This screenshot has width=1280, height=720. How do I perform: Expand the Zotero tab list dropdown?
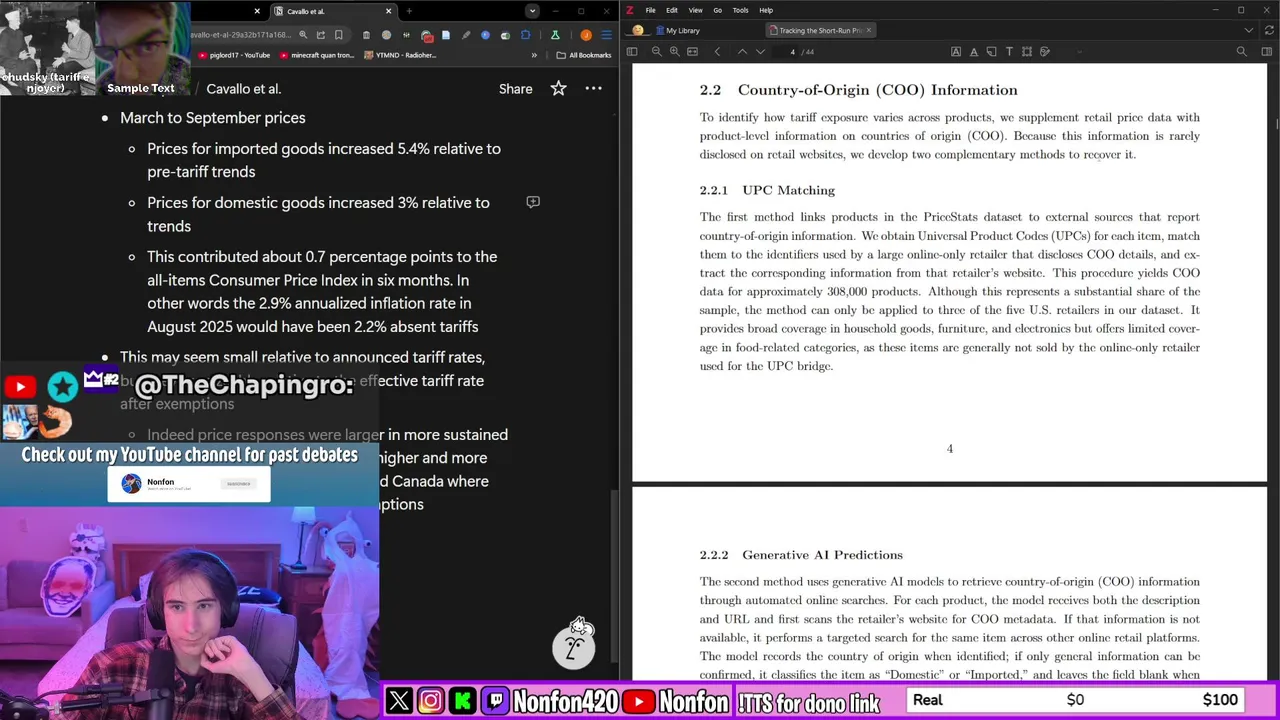(x=1249, y=30)
